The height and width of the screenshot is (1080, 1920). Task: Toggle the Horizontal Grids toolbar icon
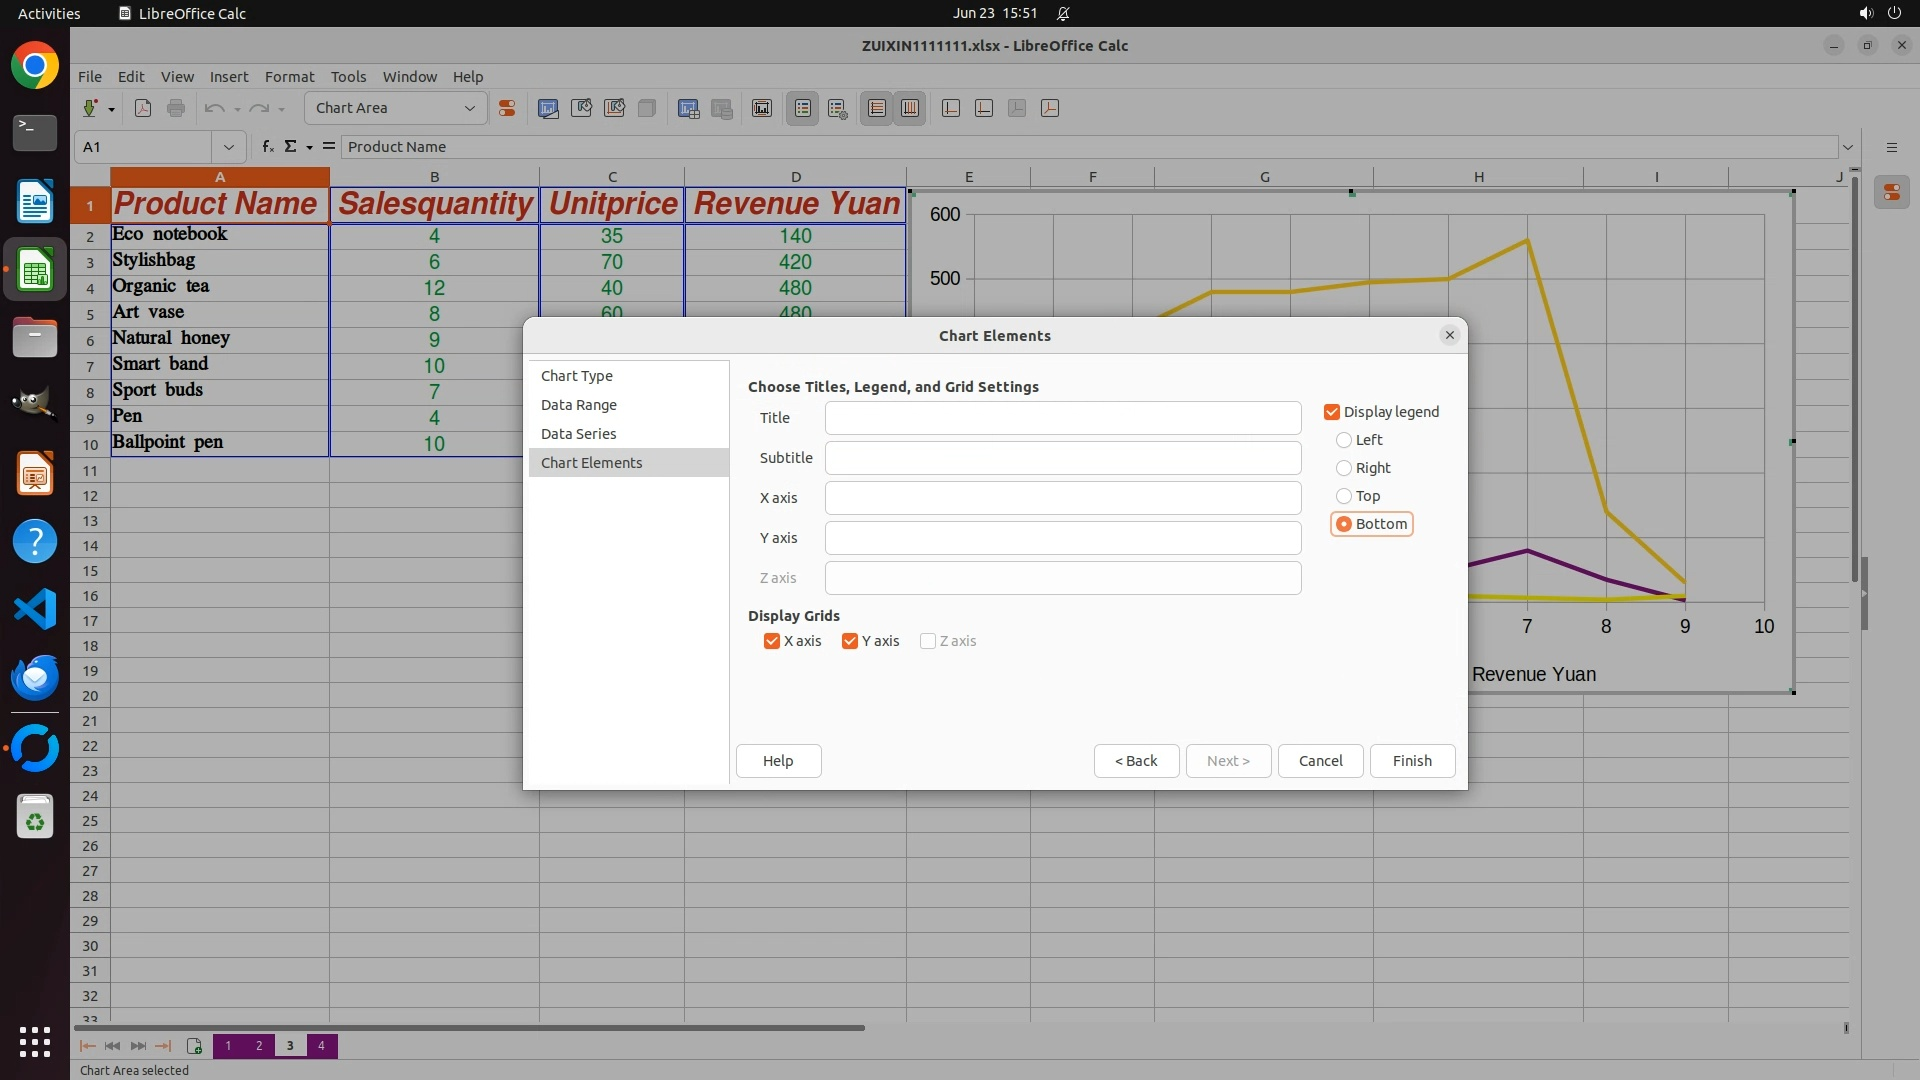tap(877, 108)
